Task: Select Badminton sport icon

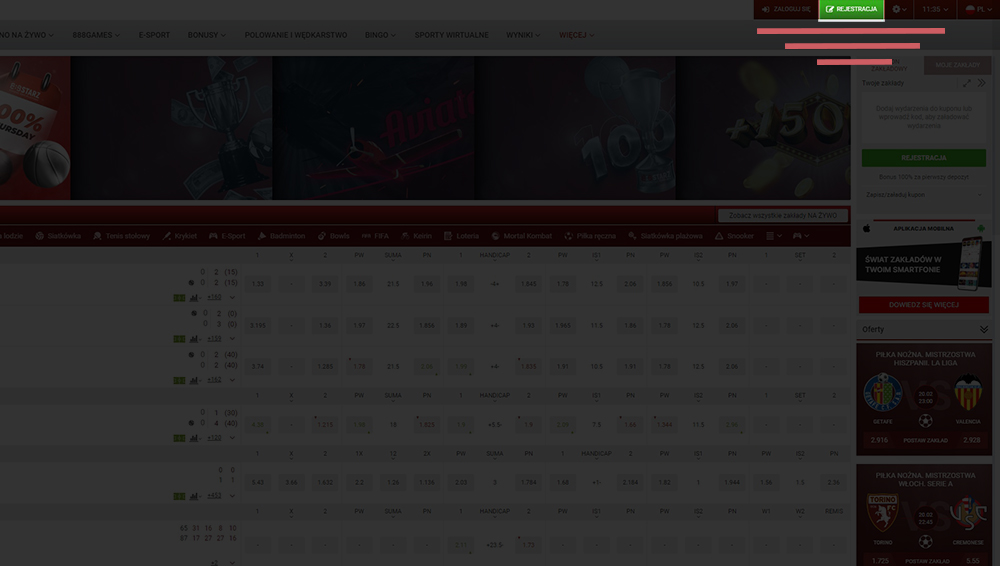Action: tap(281, 236)
